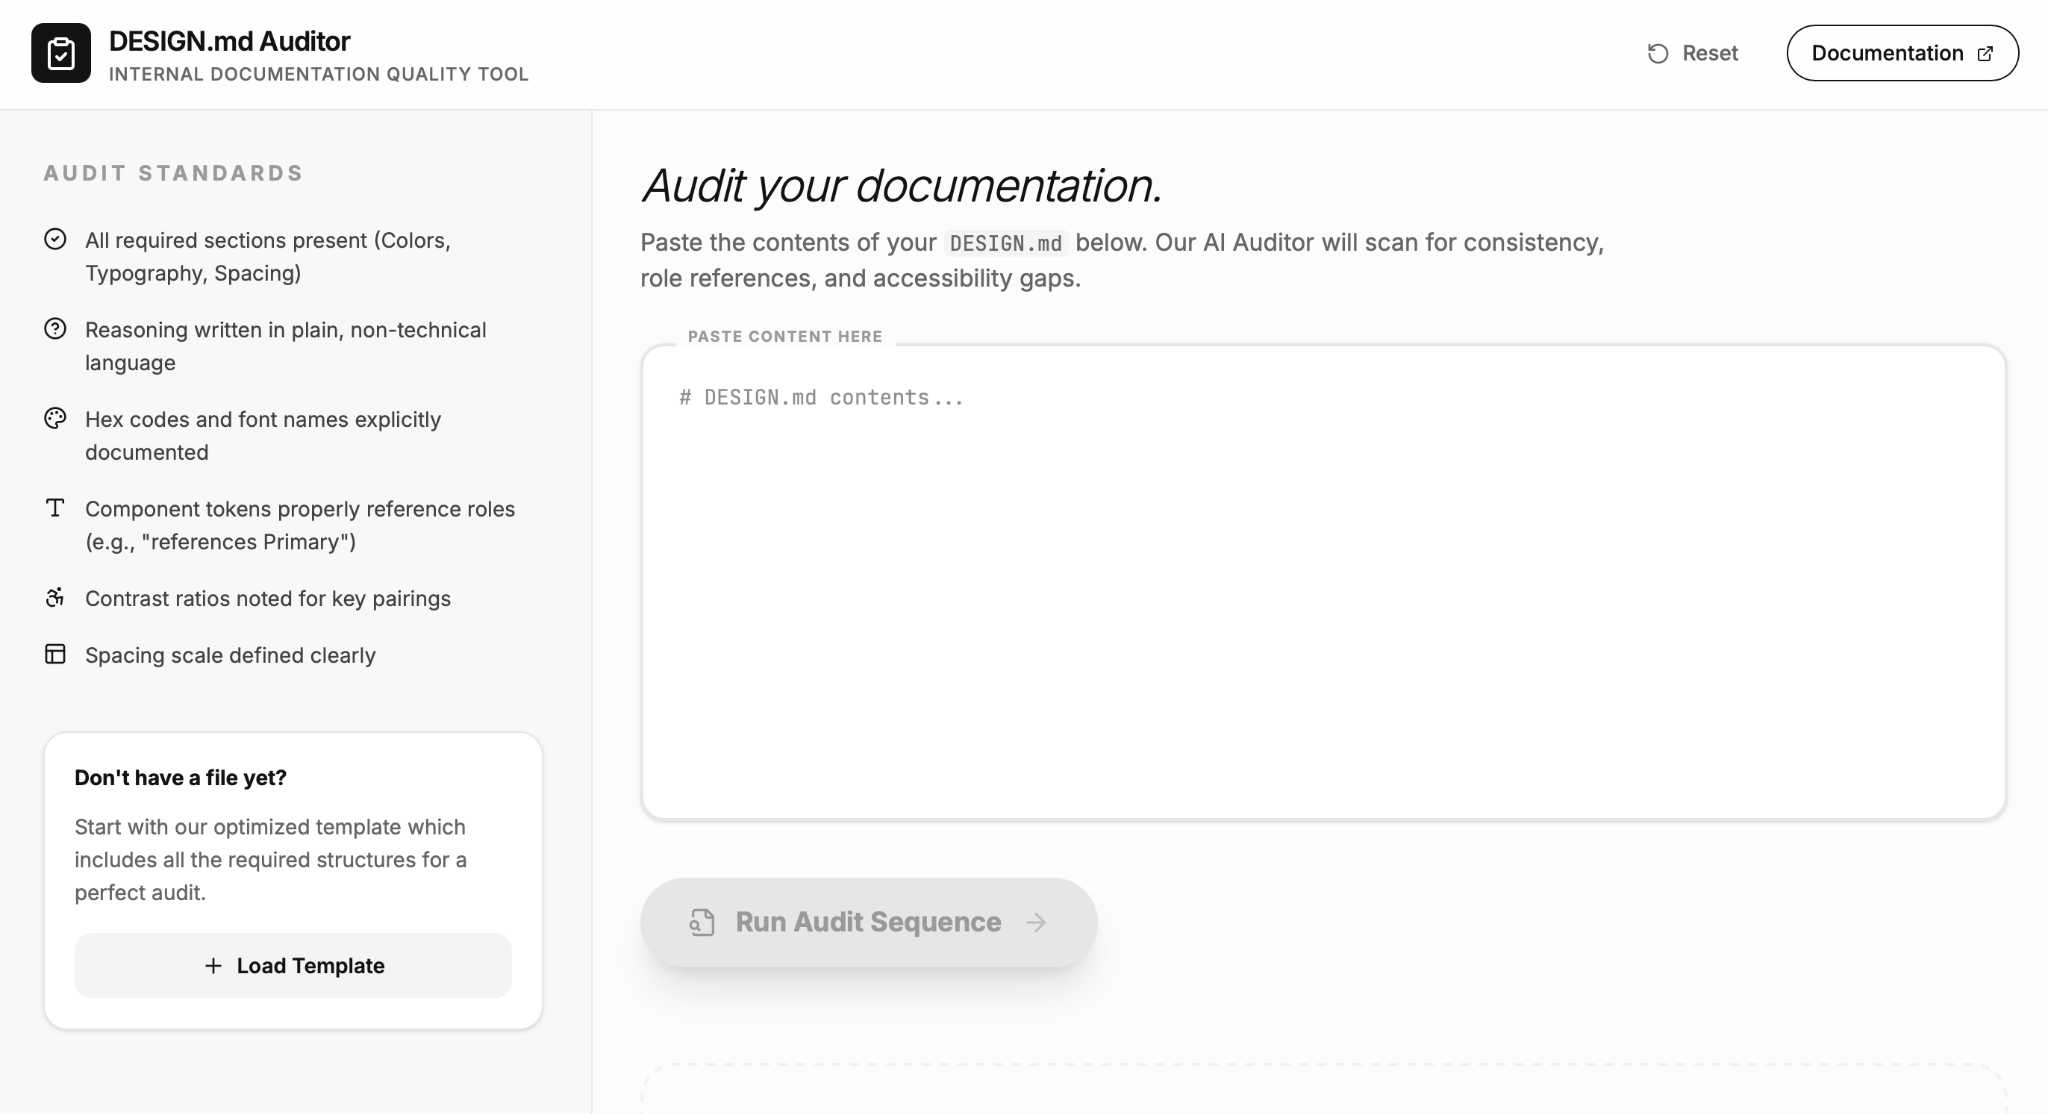Click the AUDIT STANDARDS heading
Image resolution: width=2048 pixels, height=1114 pixels.
(173, 173)
